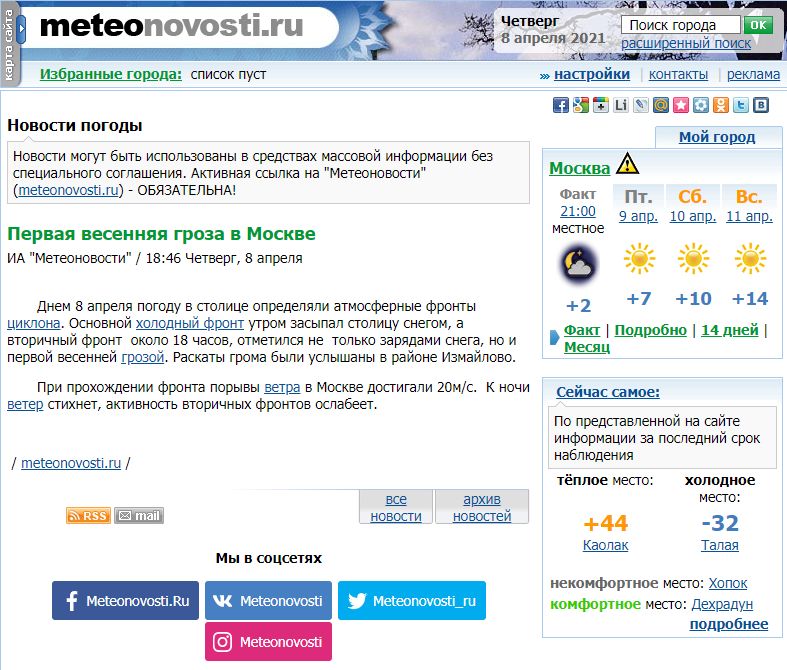Open the Instagram Meteonovosti button
787x670 pixels.
click(268, 642)
